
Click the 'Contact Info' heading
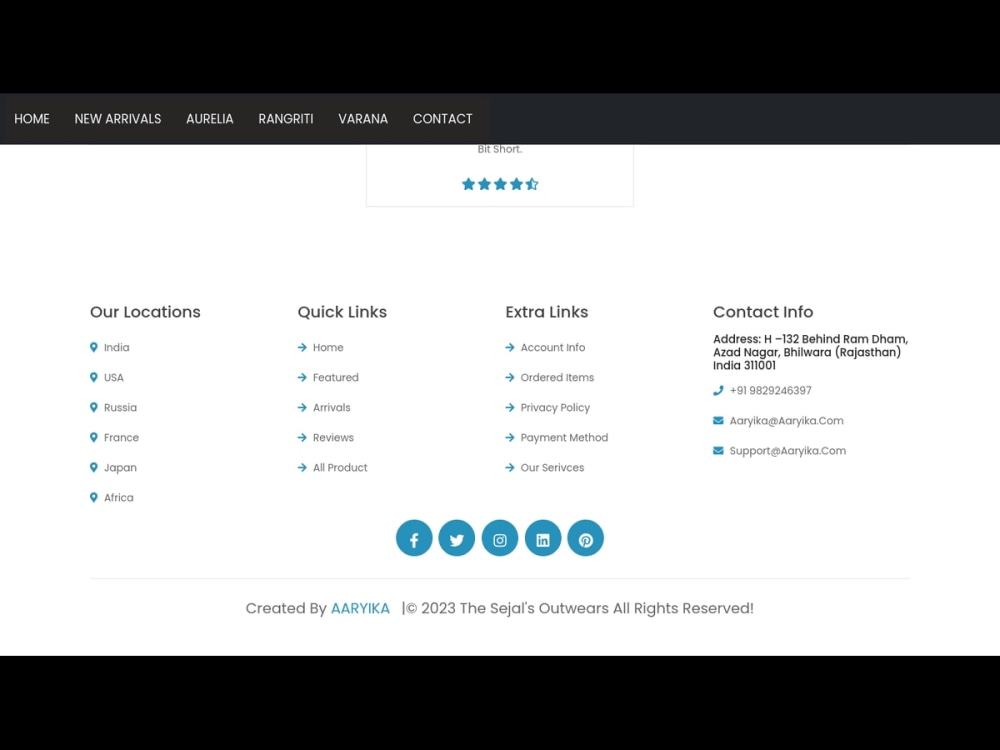tap(763, 312)
